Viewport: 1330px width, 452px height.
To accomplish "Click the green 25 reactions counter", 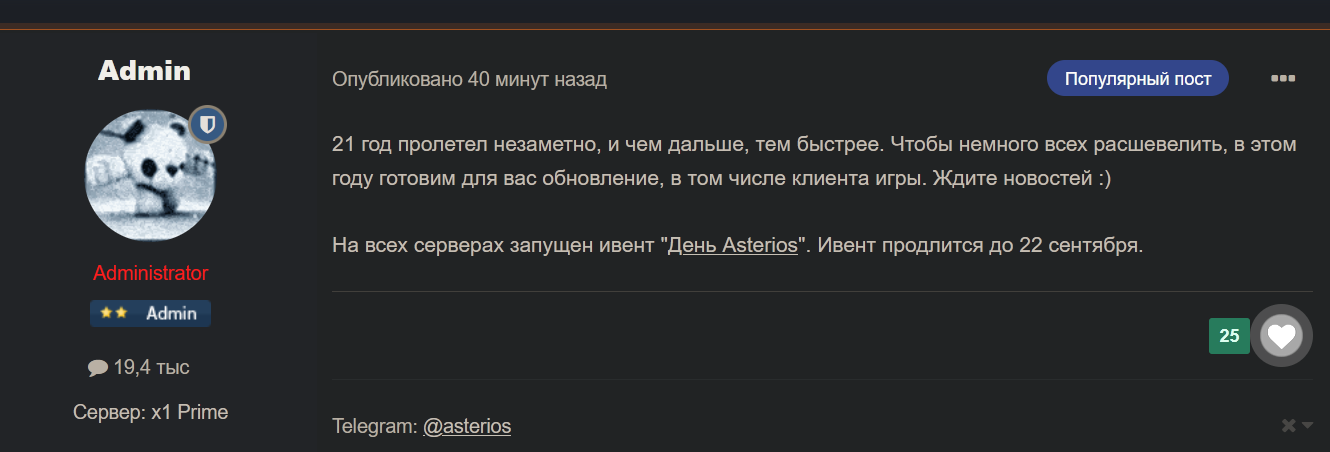I will pos(1229,336).
